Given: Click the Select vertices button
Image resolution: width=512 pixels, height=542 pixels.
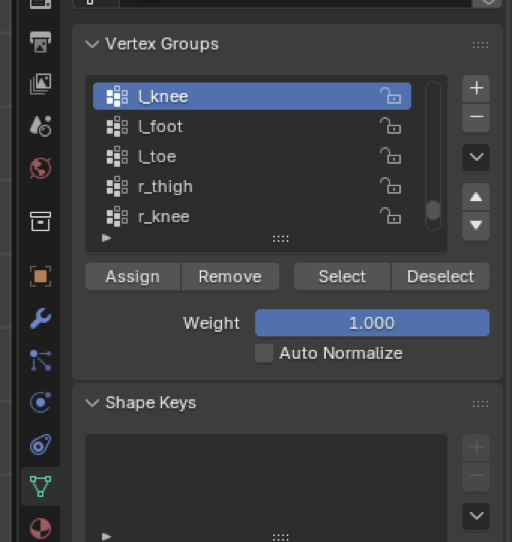Looking at the screenshot, I should (342, 277).
